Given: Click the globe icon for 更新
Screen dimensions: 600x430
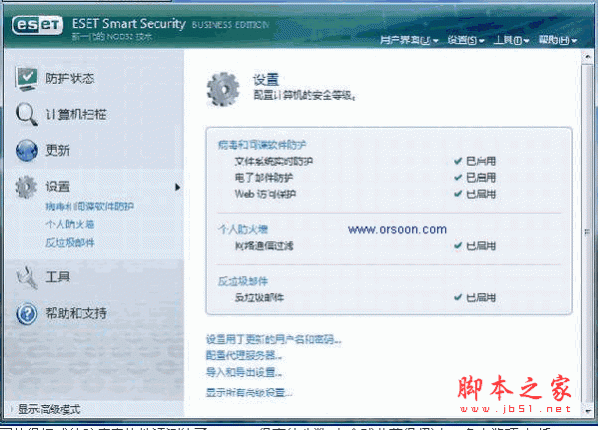Looking at the screenshot, I should [x=26, y=150].
